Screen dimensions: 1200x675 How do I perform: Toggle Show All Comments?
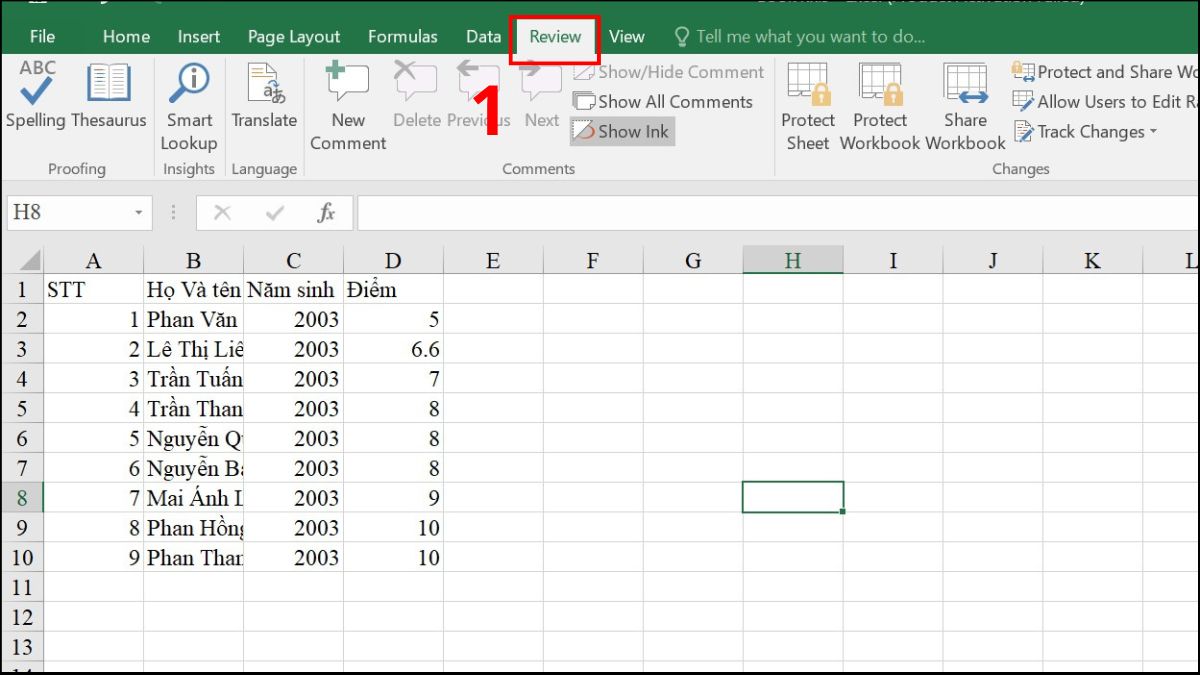coord(664,101)
